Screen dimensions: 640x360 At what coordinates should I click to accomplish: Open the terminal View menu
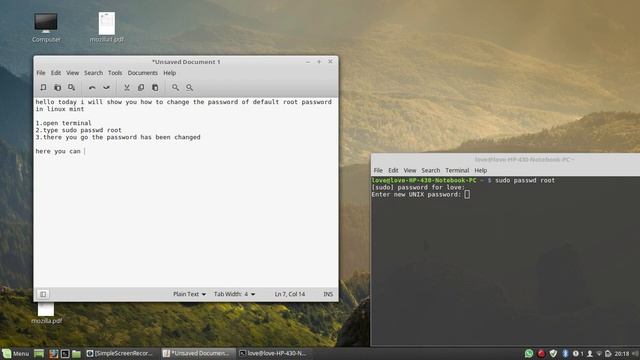point(410,170)
